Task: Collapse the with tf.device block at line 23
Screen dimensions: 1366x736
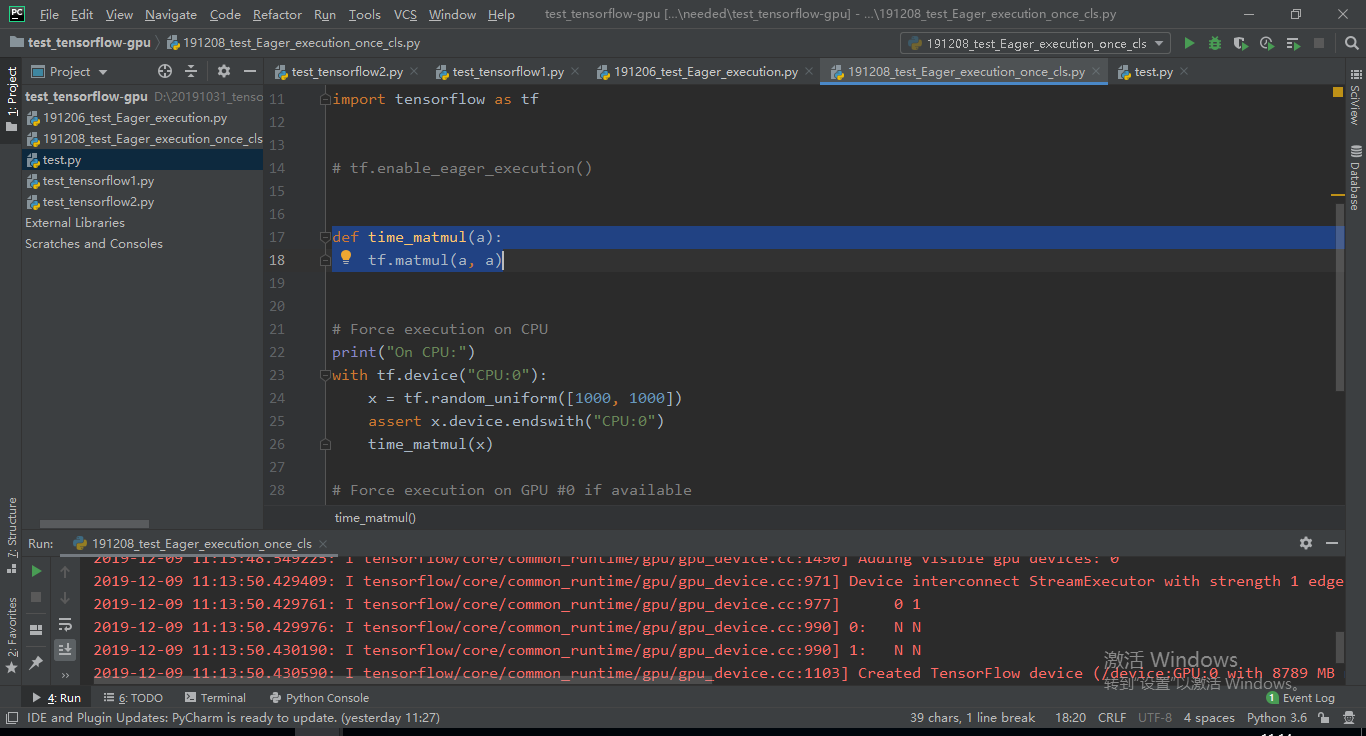Action: click(325, 375)
